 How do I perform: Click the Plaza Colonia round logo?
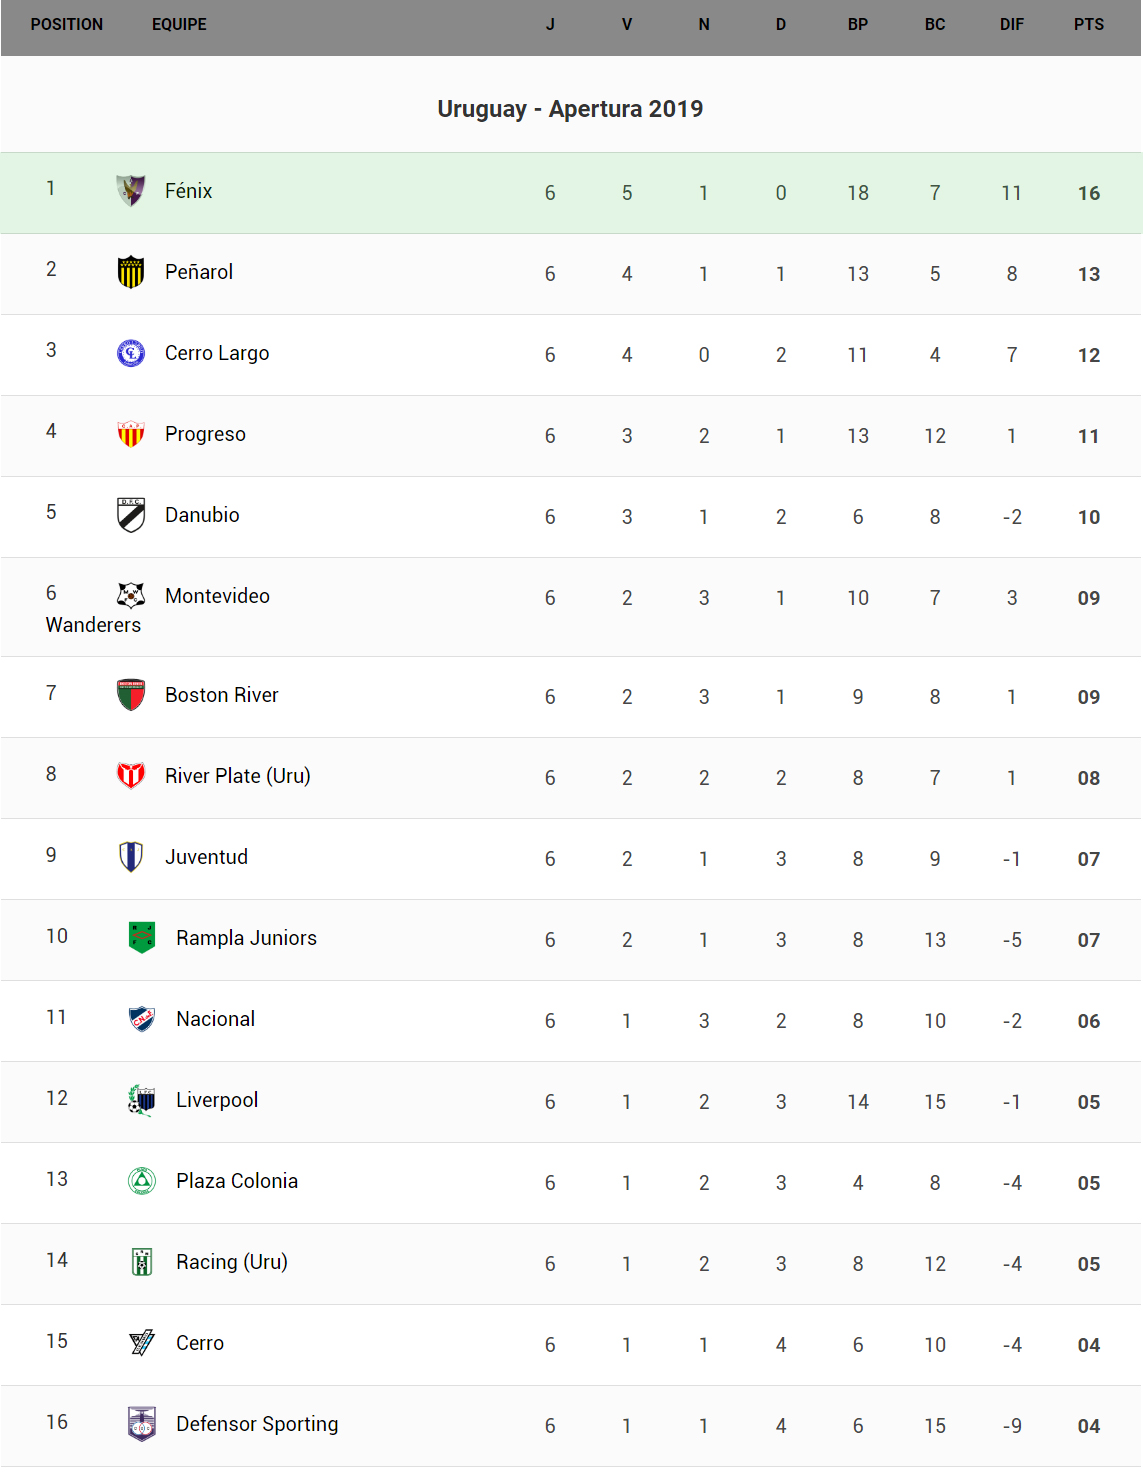pyautogui.click(x=142, y=1181)
